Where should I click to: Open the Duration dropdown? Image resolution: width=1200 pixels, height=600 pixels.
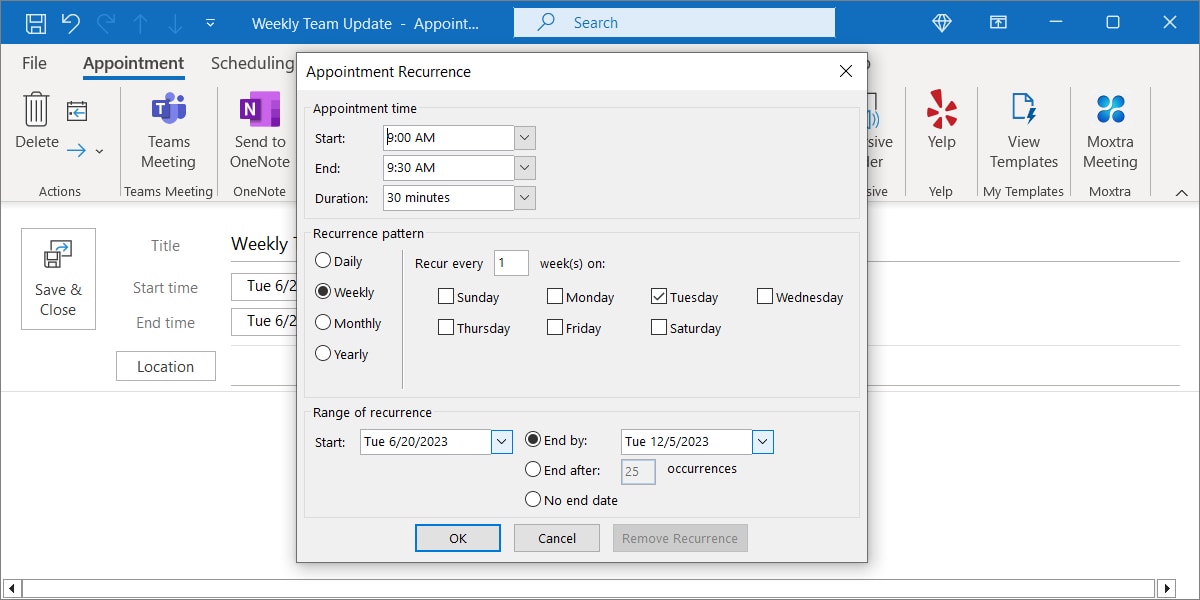523,197
